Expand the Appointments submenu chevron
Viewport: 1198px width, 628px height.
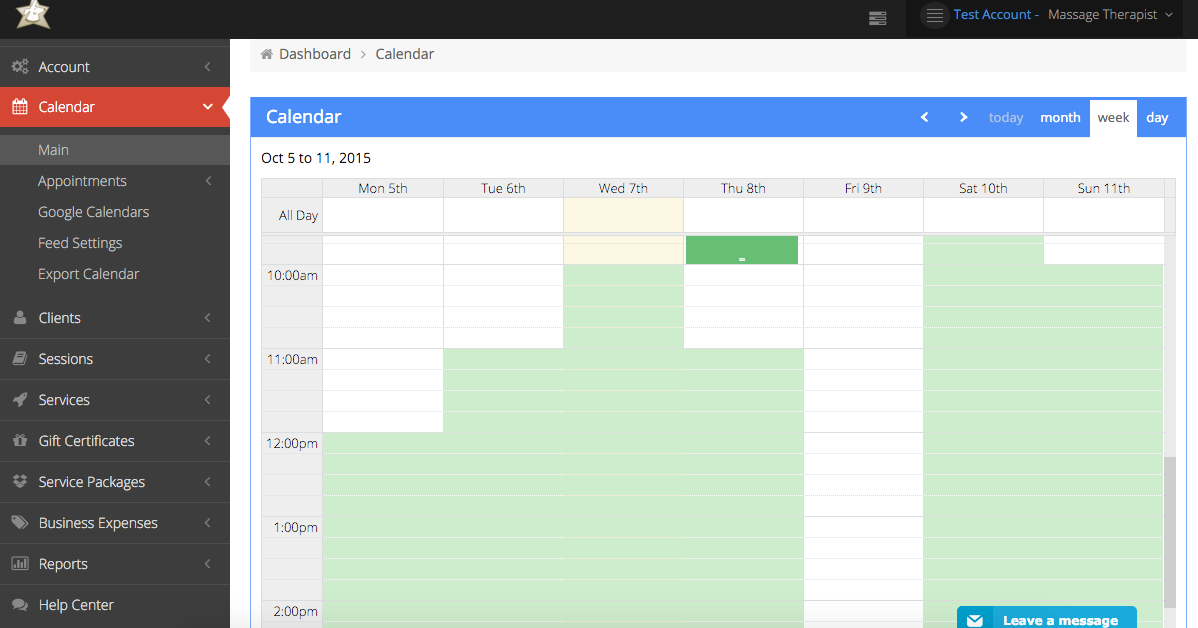tap(208, 181)
